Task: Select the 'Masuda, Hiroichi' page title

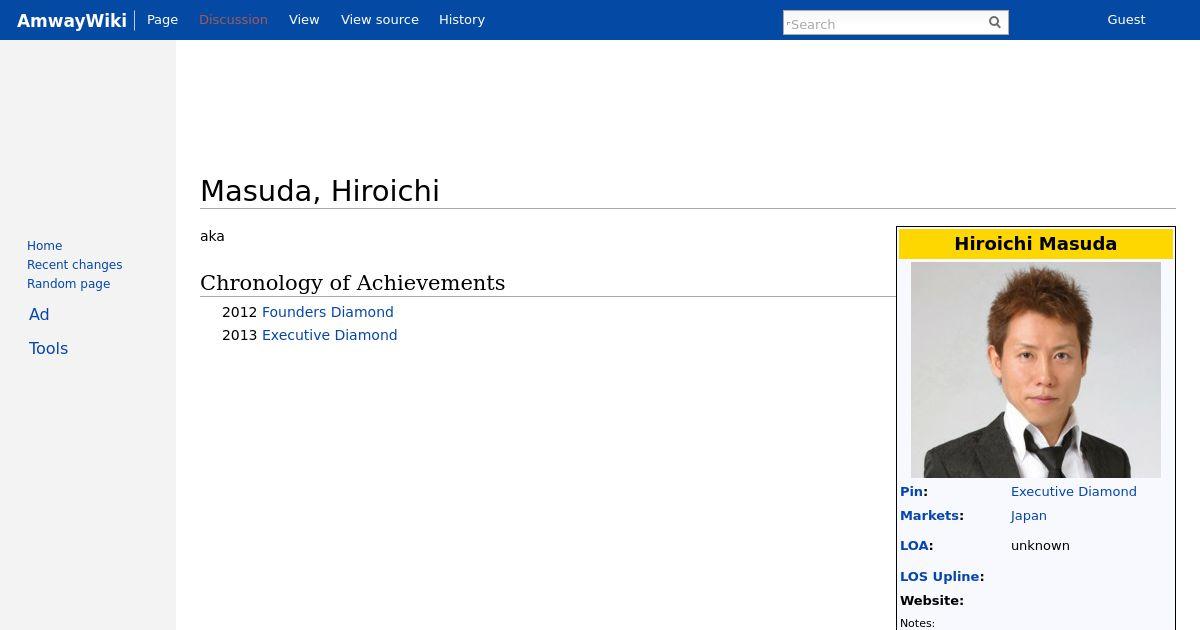Action: pos(320,191)
